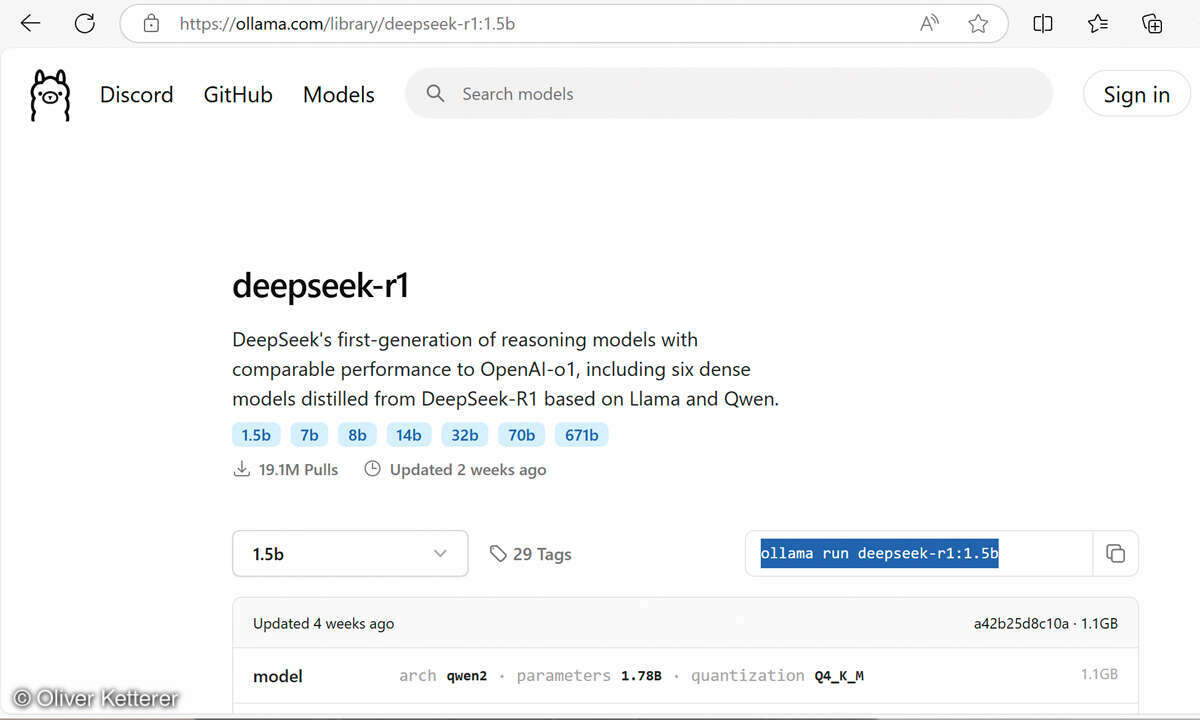Click the browser address bar URL
This screenshot has height=720, width=1200.
(347, 23)
